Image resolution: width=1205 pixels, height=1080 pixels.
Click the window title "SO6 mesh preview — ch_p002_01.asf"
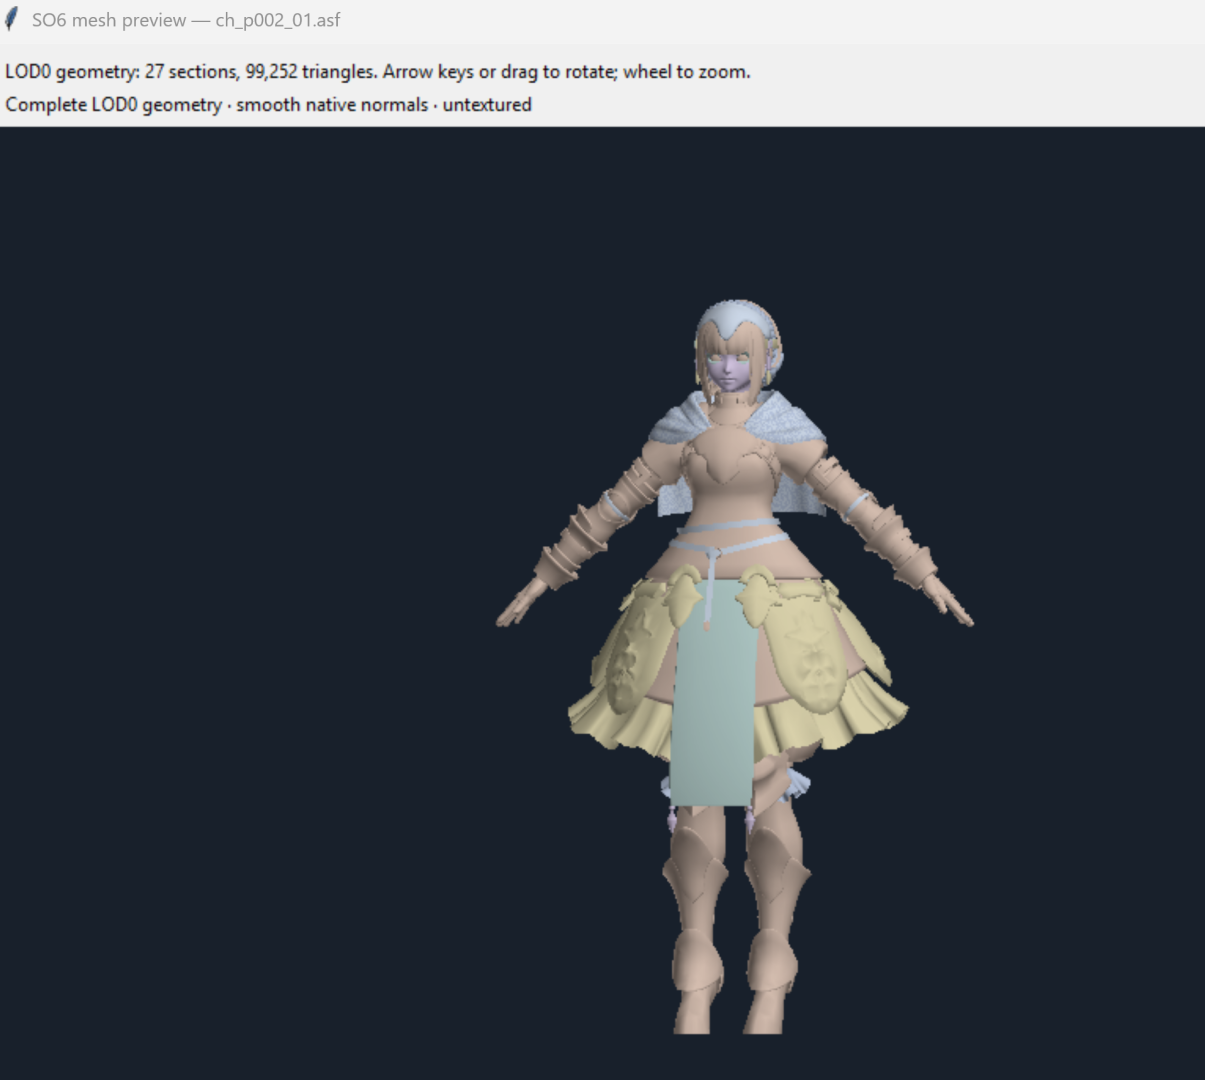point(186,20)
